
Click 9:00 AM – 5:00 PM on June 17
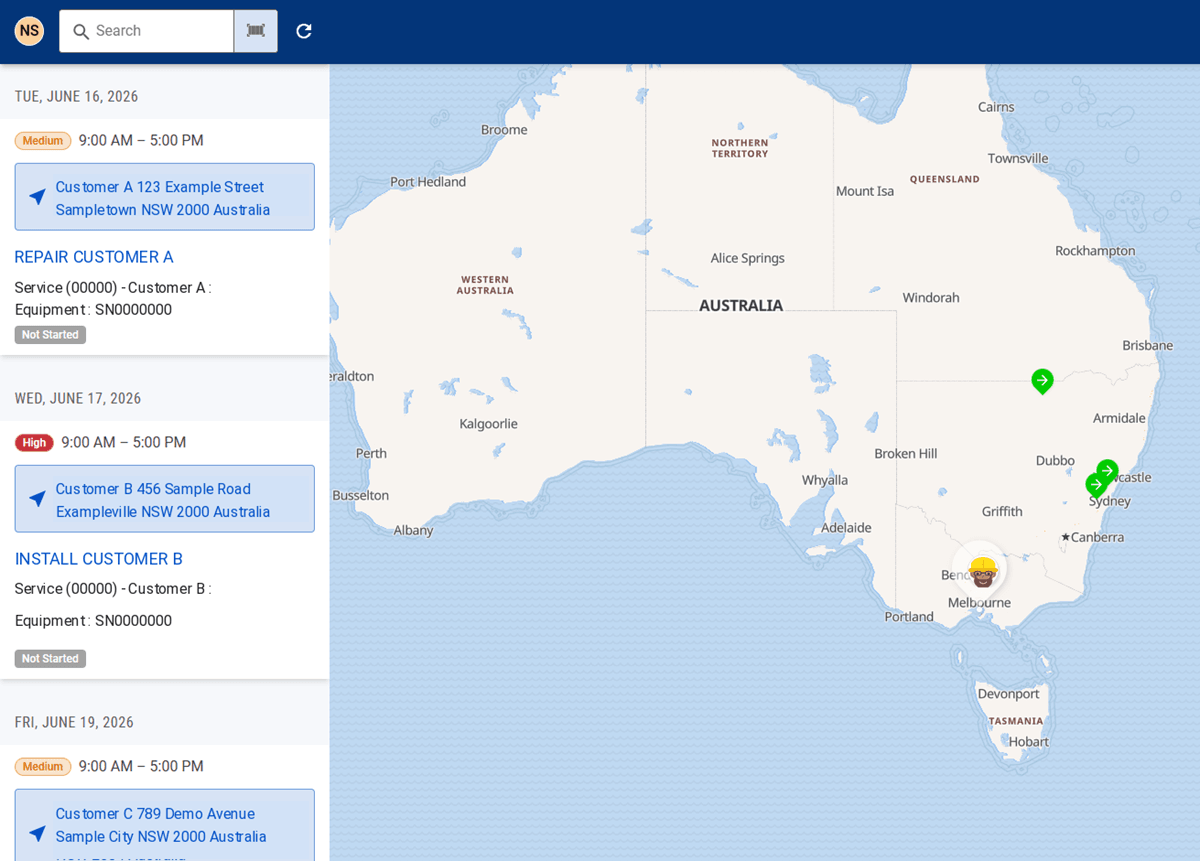point(124,443)
